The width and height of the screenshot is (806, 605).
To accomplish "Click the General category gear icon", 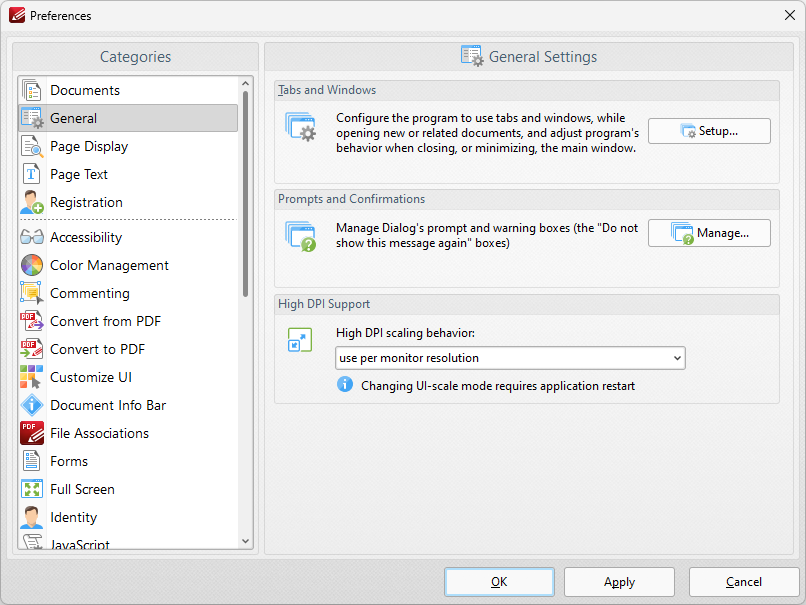I will (32, 118).
